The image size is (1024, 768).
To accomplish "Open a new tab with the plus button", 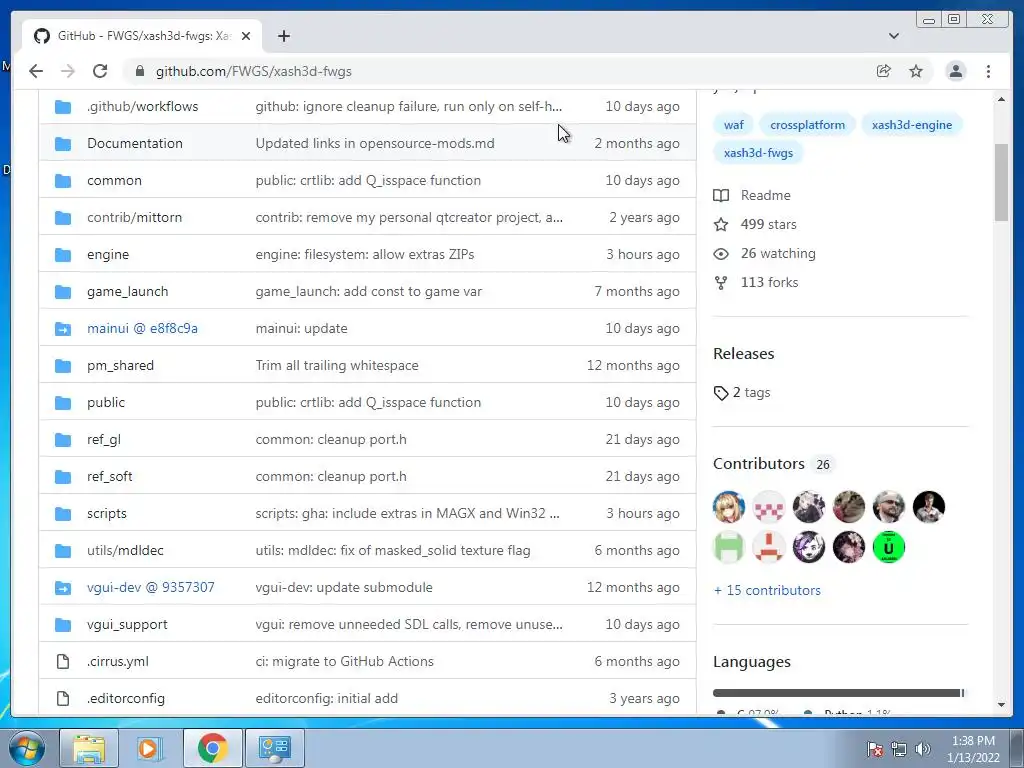I will (x=283, y=36).
